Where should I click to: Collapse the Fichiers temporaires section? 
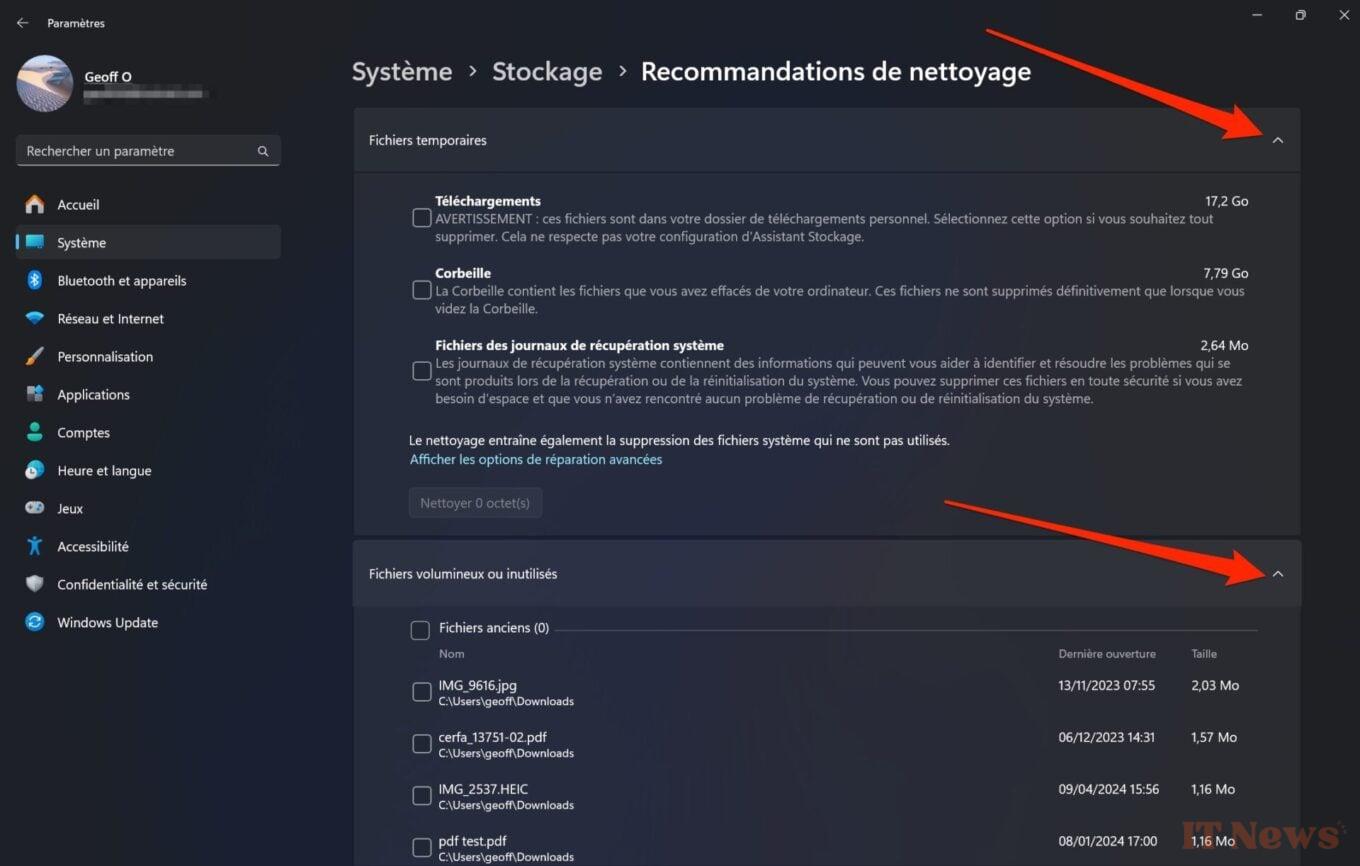pyautogui.click(x=1277, y=140)
